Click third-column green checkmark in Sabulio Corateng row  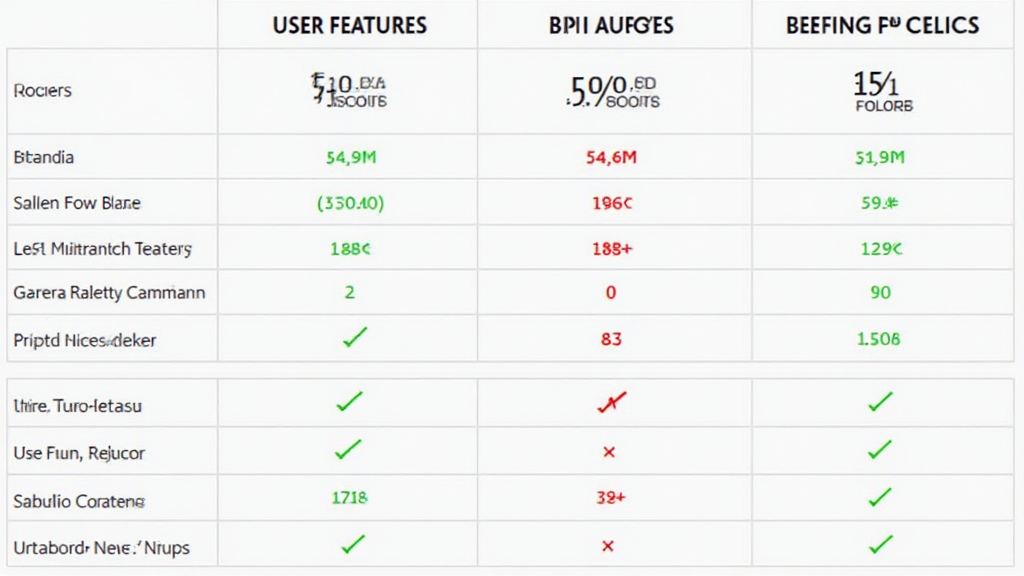point(879,498)
